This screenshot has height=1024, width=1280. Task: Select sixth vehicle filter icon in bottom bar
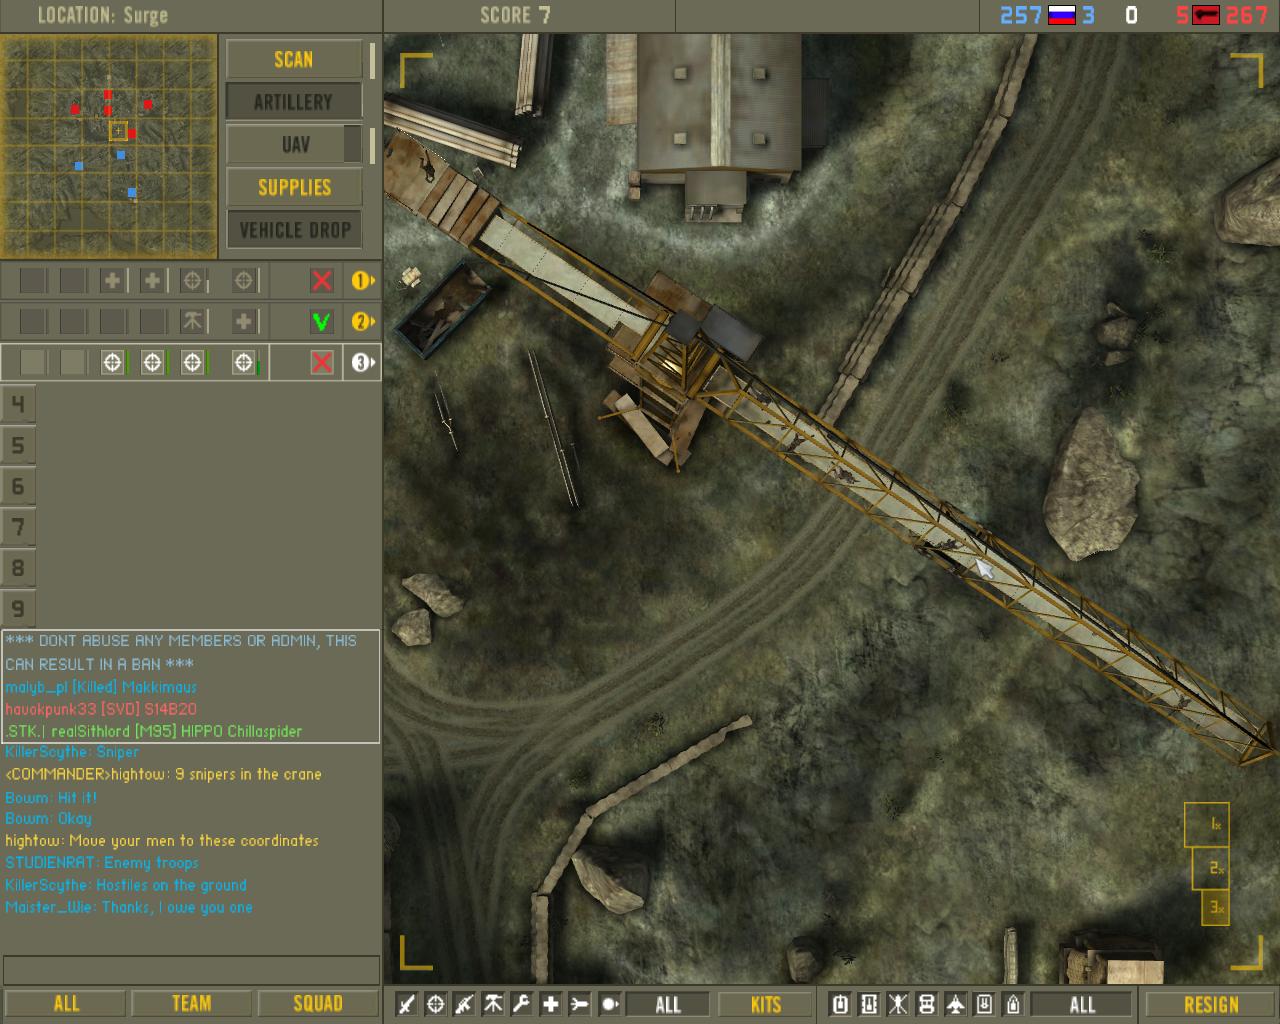point(984,1004)
